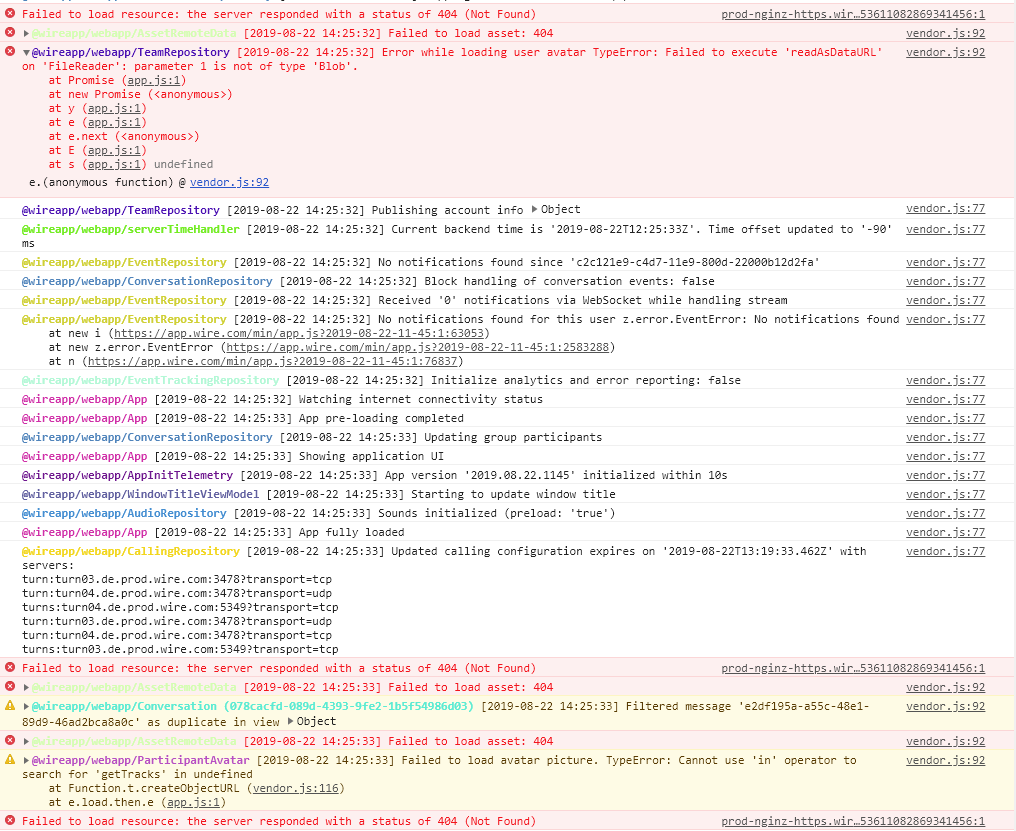Screen dimensions: 1016x831
Task: Open the app.js URL ending 1:76837
Action: (x=273, y=361)
